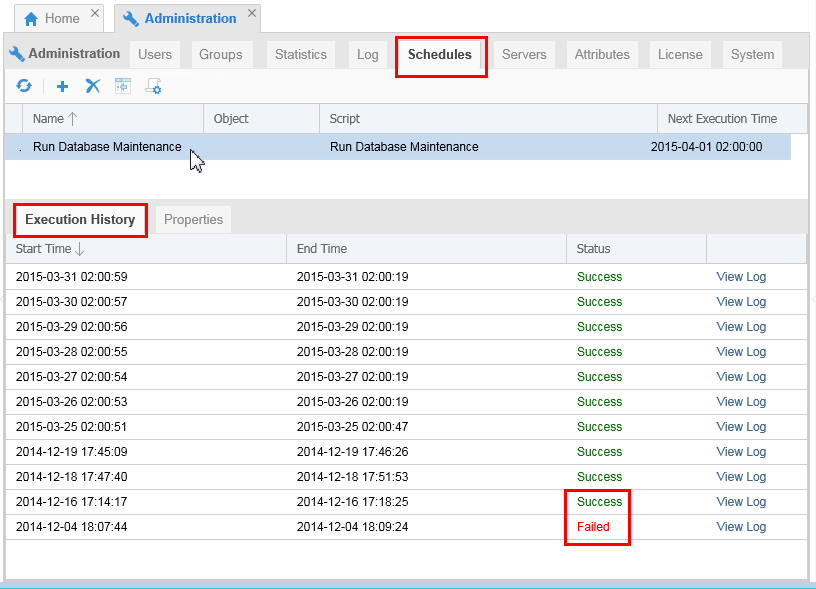Click Run Database Maintenance script cell

pyautogui.click(x=404, y=147)
